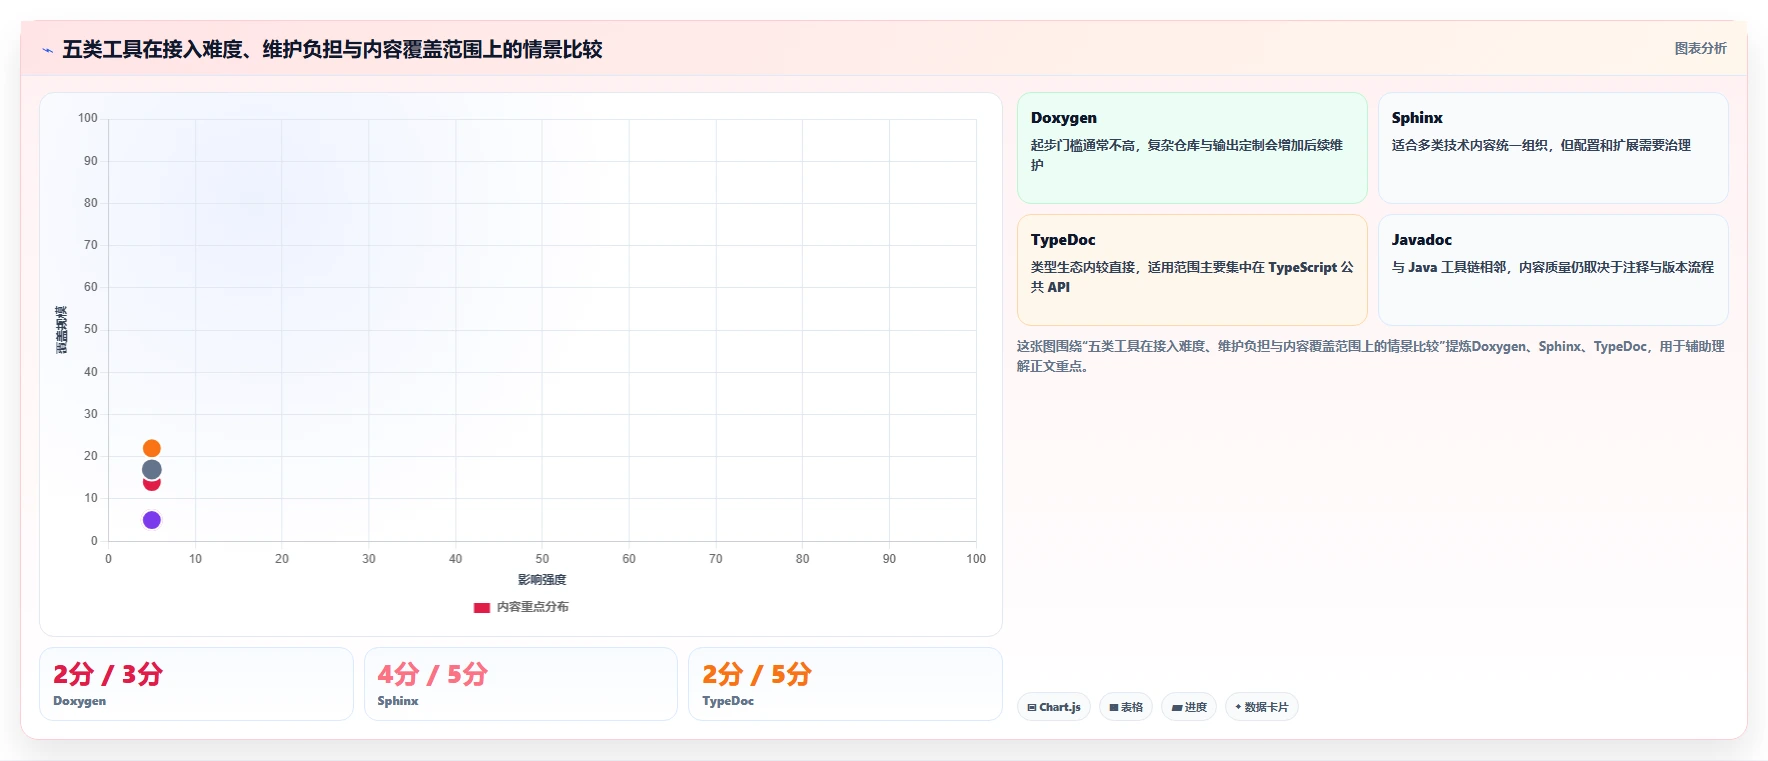Click the x-axis tick label 50
This screenshot has height=761, width=1768.
(x=542, y=559)
